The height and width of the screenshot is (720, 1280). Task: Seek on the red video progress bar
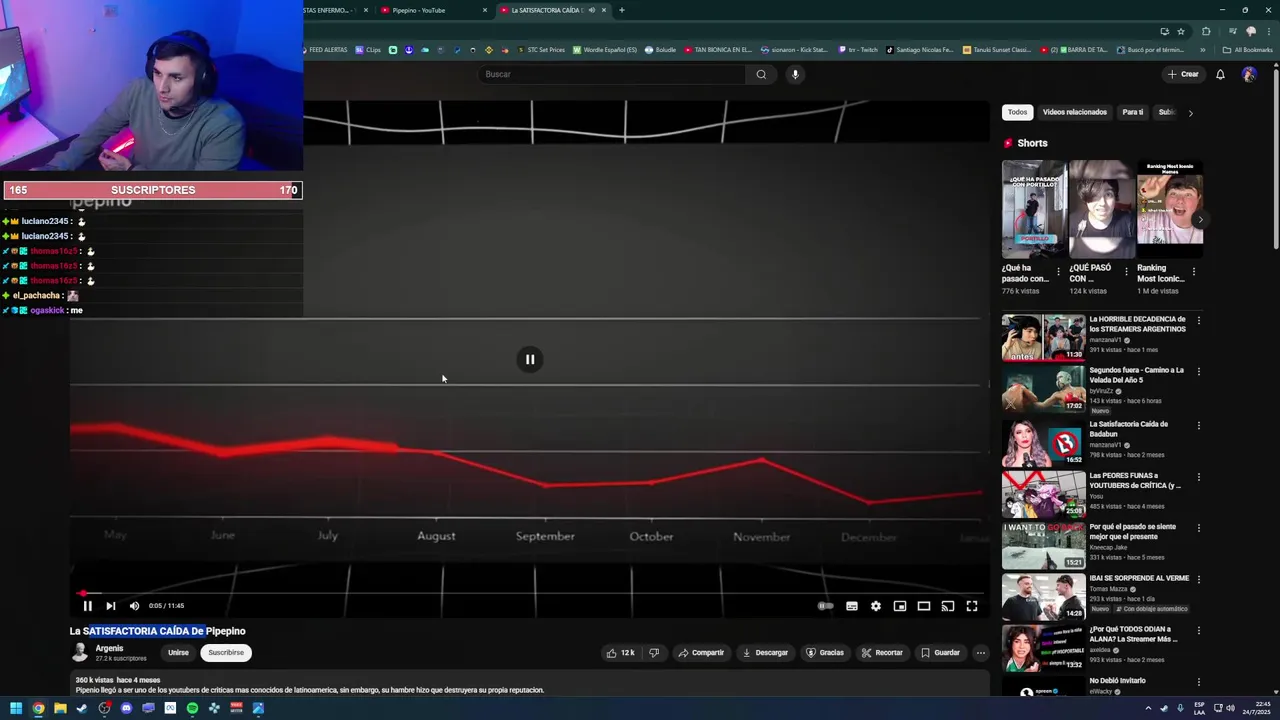point(530,593)
